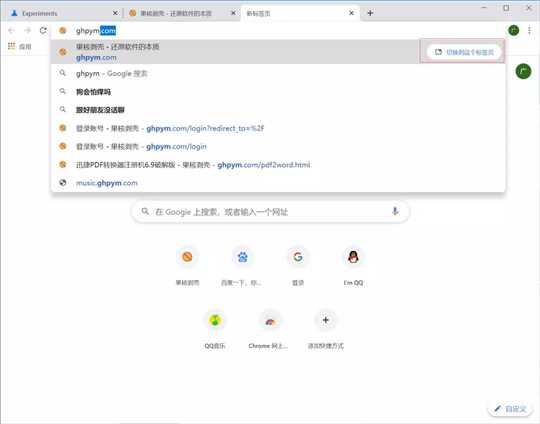The height and width of the screenshot is (424, 540).
Task: Open the QQ Music shortcut tile
Action: tap(215, 320)
